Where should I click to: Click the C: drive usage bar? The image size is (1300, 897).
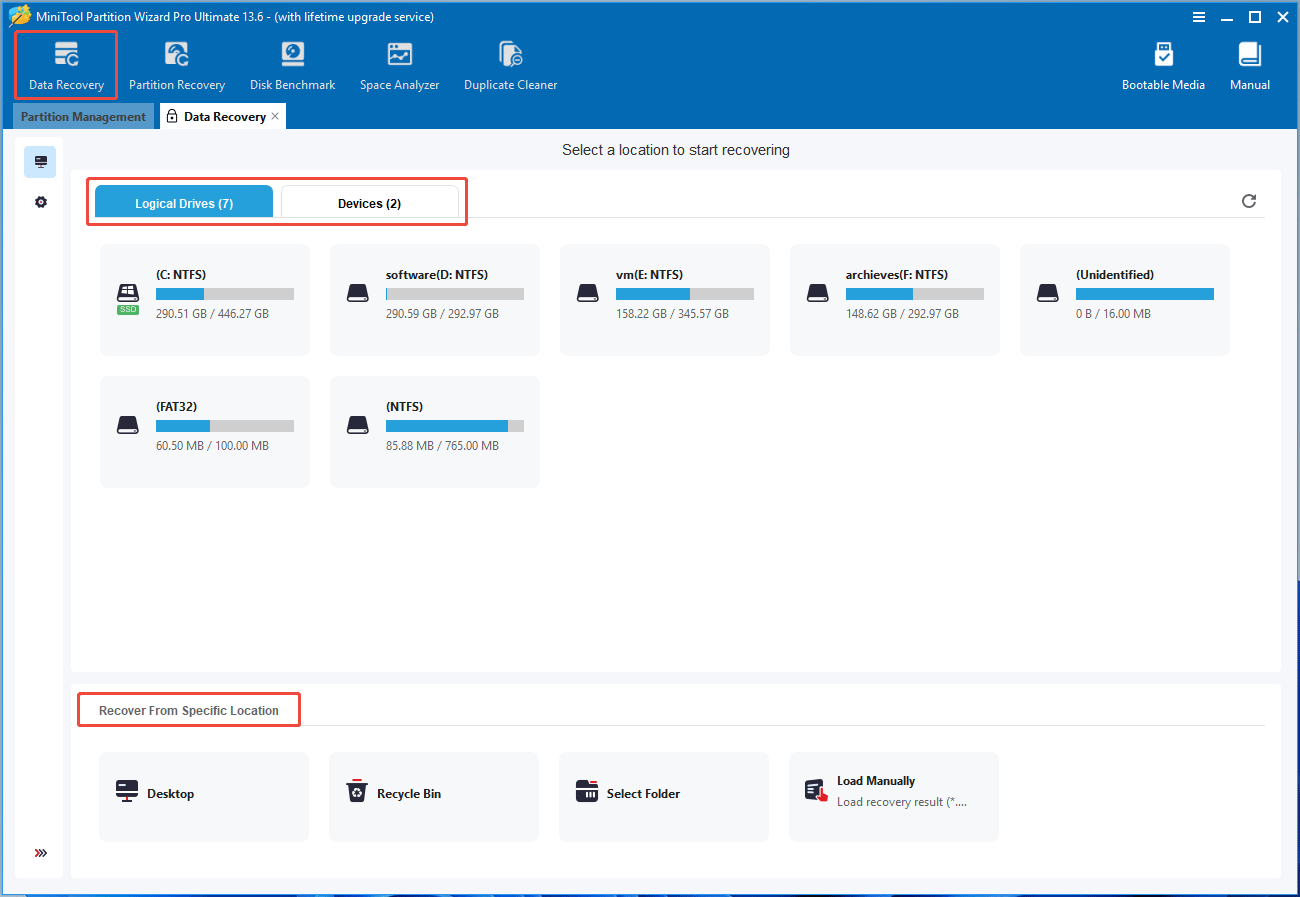(225, 294)
